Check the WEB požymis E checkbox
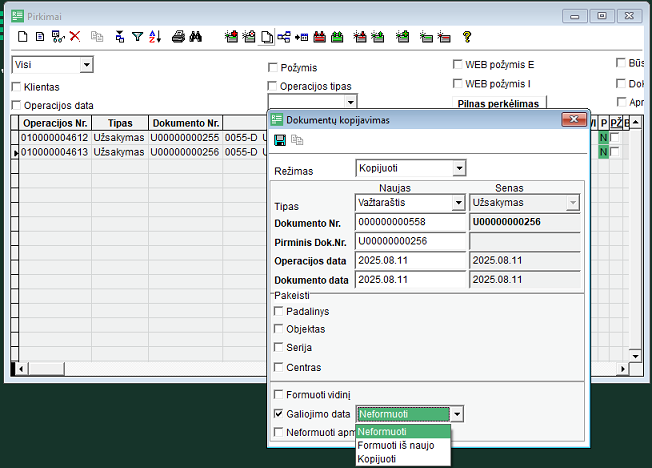The height and width of the screenshot is (468, 652). coord(457,64)
